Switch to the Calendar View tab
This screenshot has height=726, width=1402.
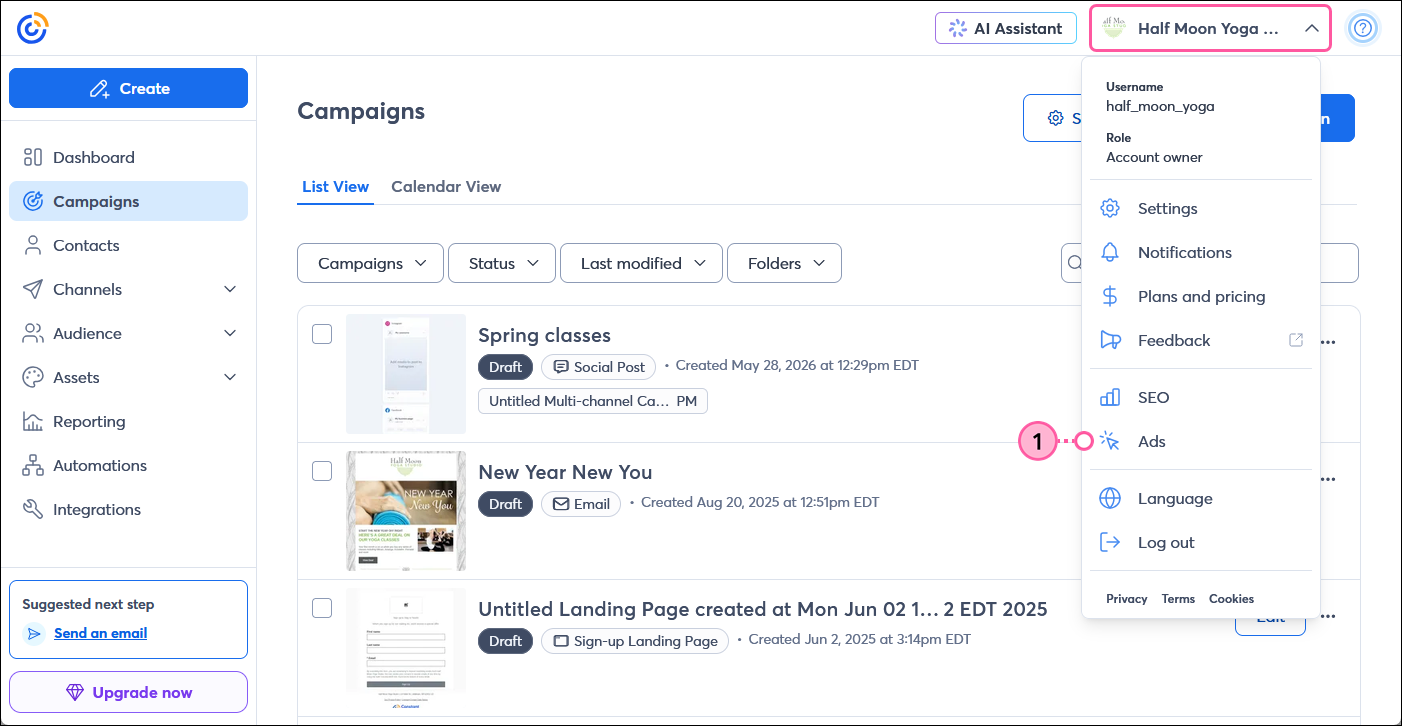pyautogui.click(x=446, y=187)
